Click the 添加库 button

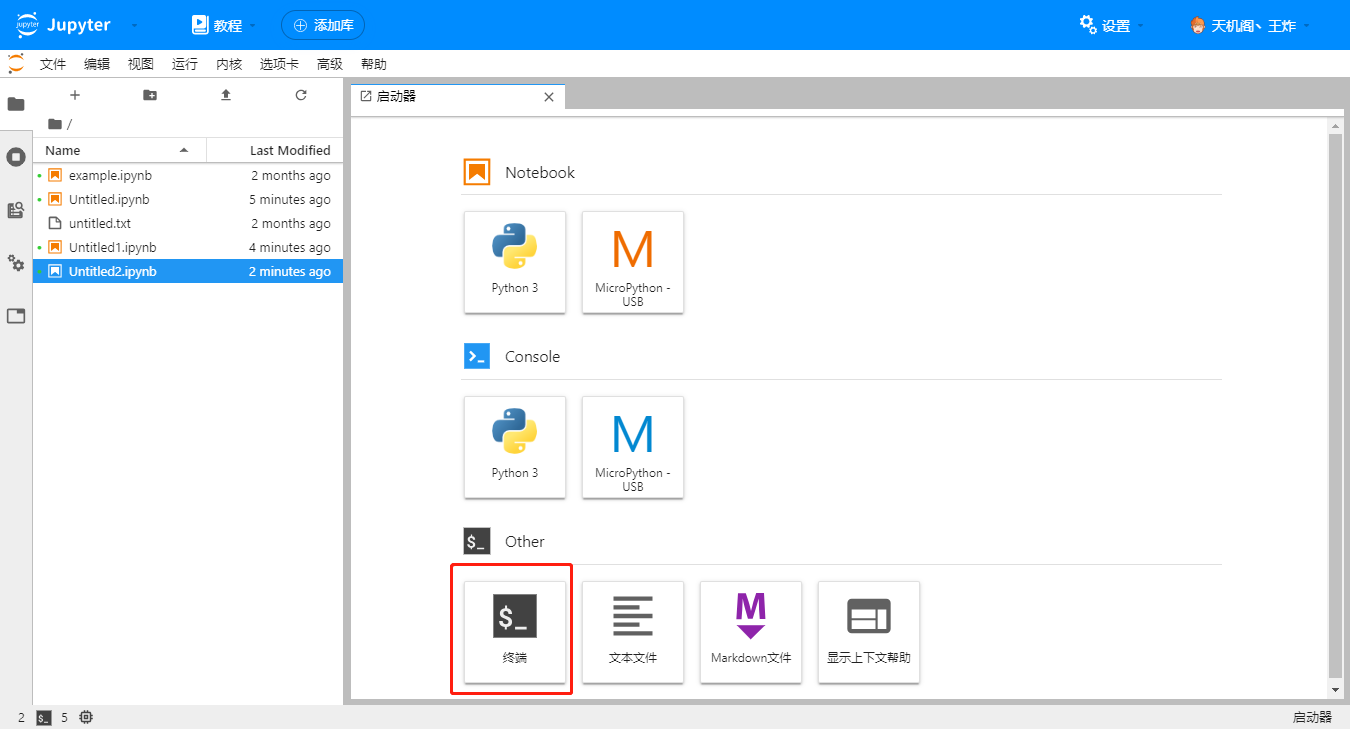click(323, 25)
